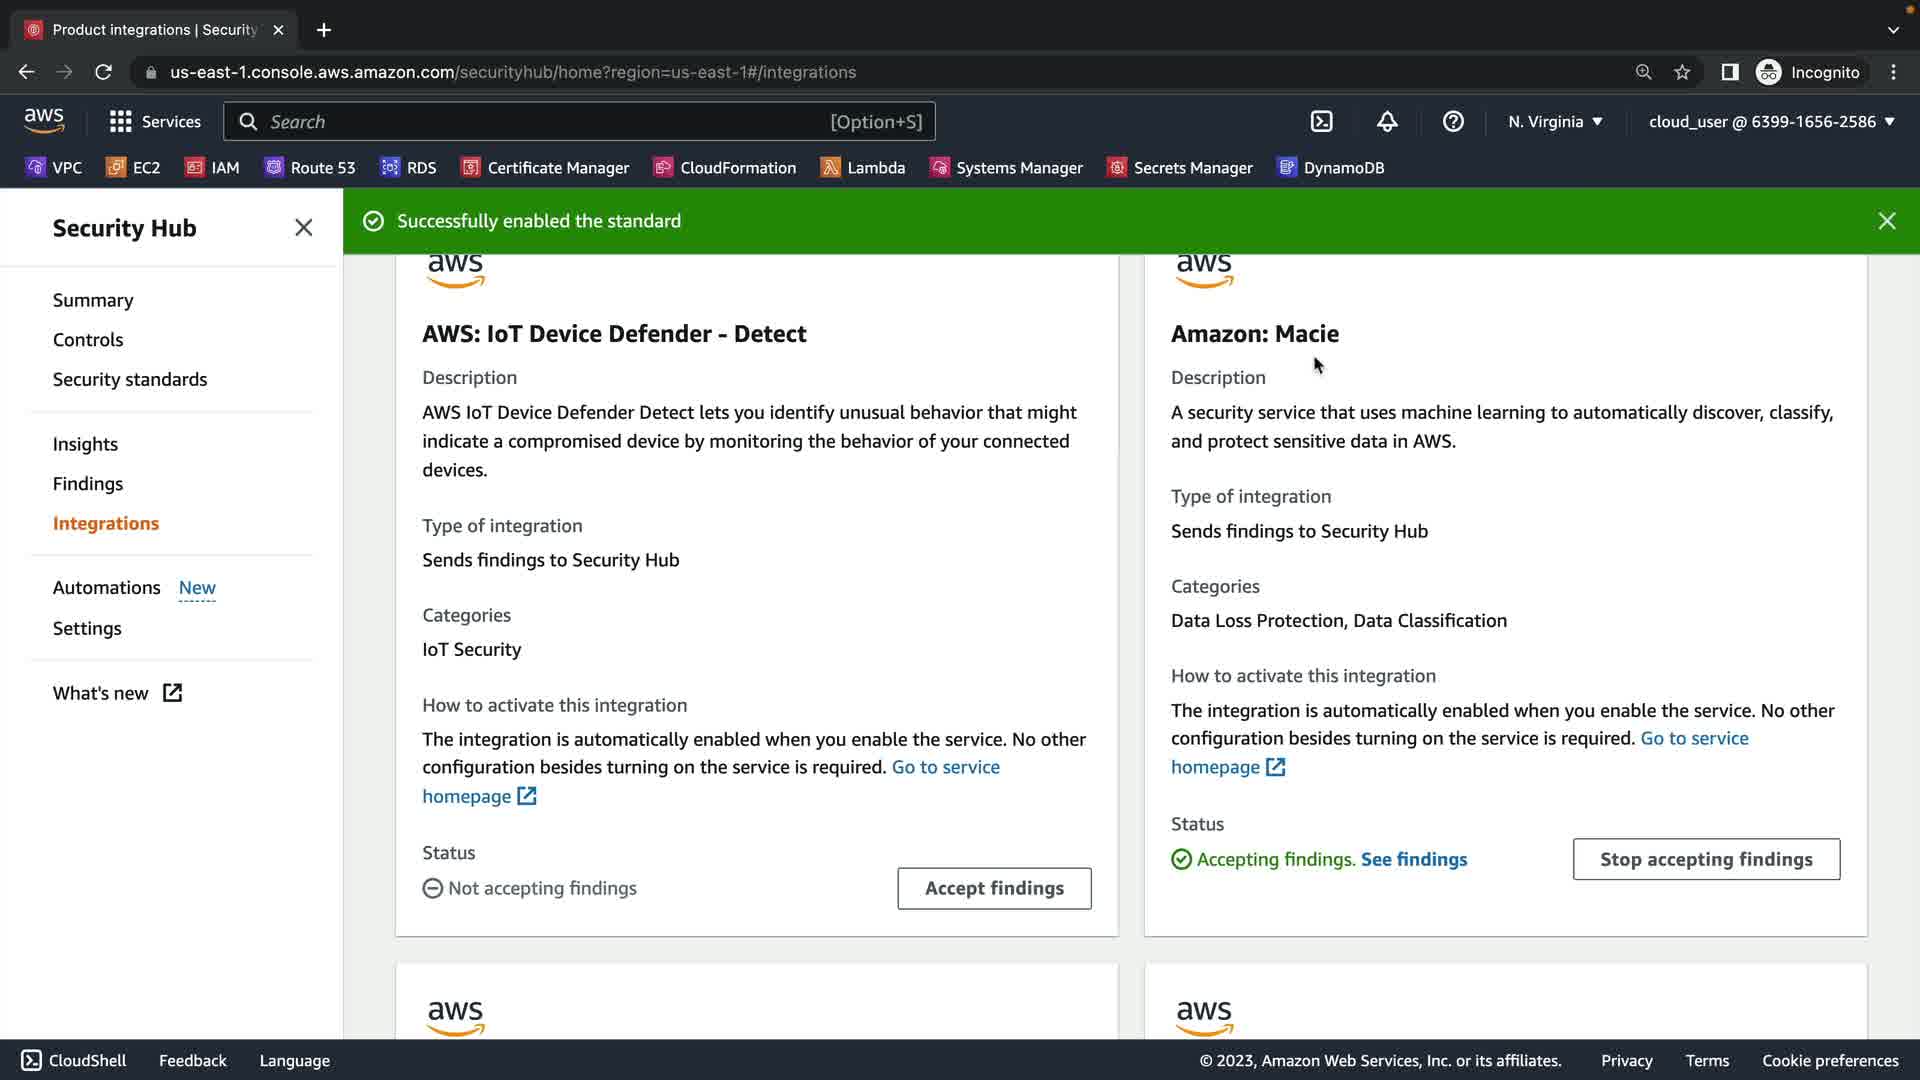The image size is (1920, 1080).
Task: Expand the cloud_user account dropdown
Action: (1771, 122)
